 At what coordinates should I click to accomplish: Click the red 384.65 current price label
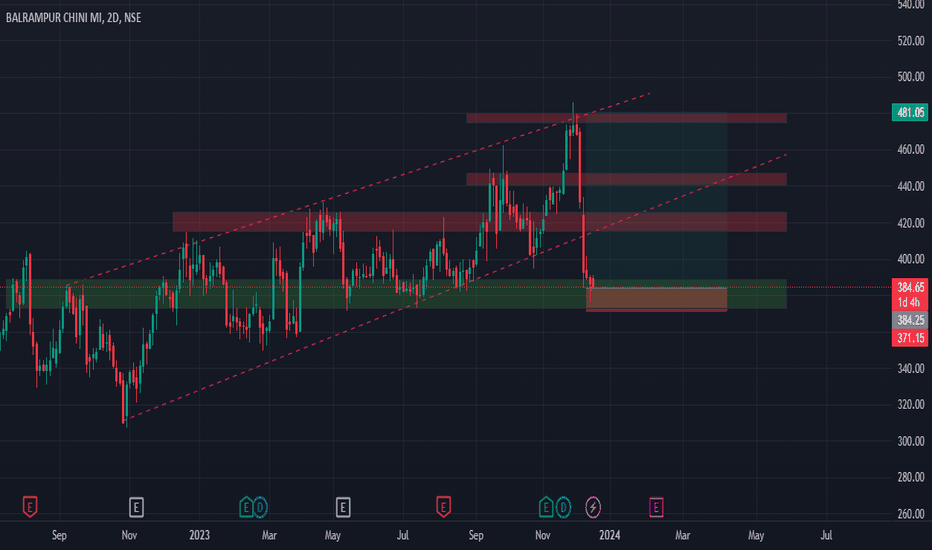coord(909,287)
